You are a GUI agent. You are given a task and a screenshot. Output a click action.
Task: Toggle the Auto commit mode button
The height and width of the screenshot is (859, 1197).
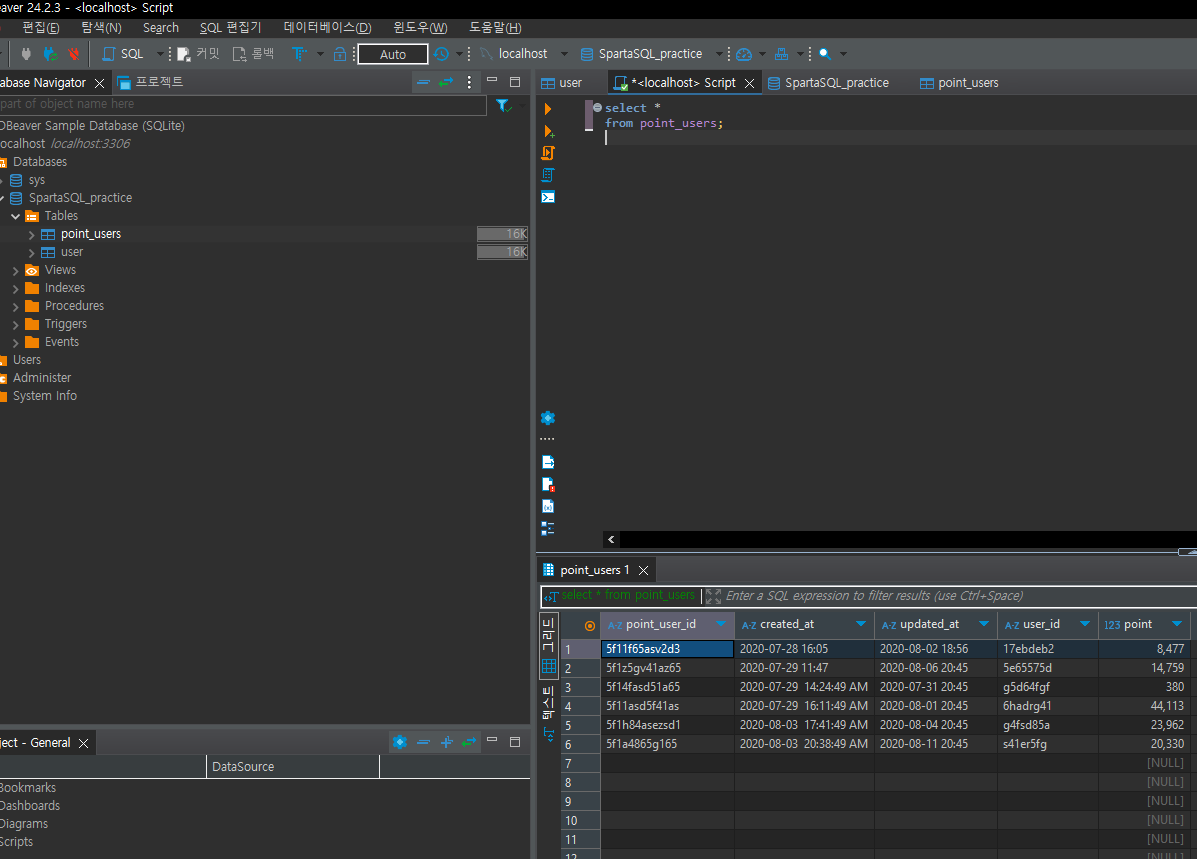pos(392,53)
